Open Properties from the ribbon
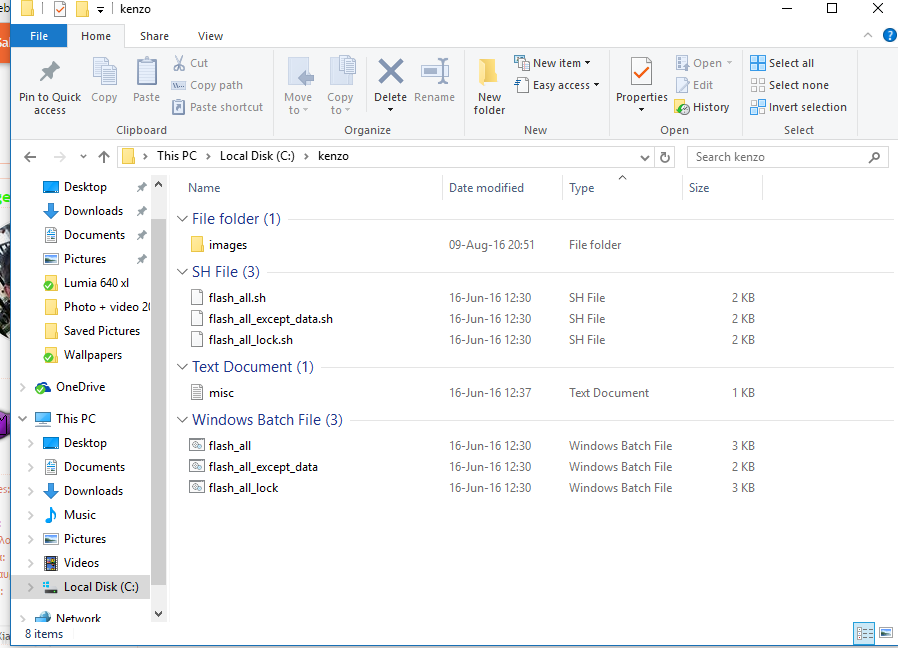 (641, 74)
